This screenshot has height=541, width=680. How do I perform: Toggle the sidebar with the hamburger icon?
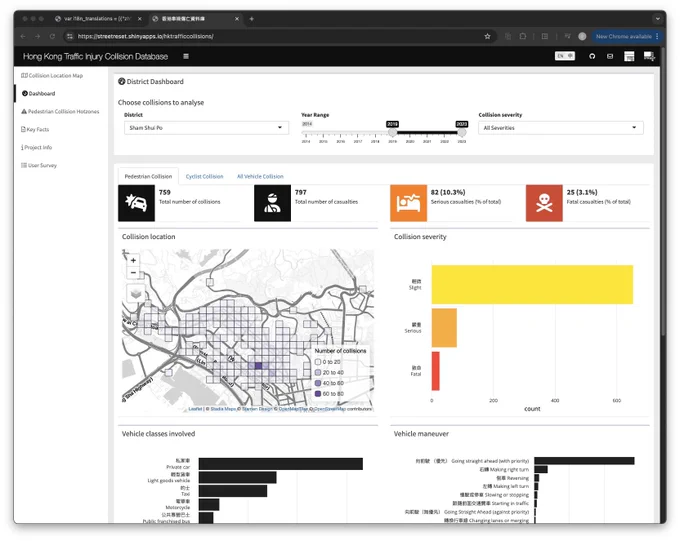[186, 56]
